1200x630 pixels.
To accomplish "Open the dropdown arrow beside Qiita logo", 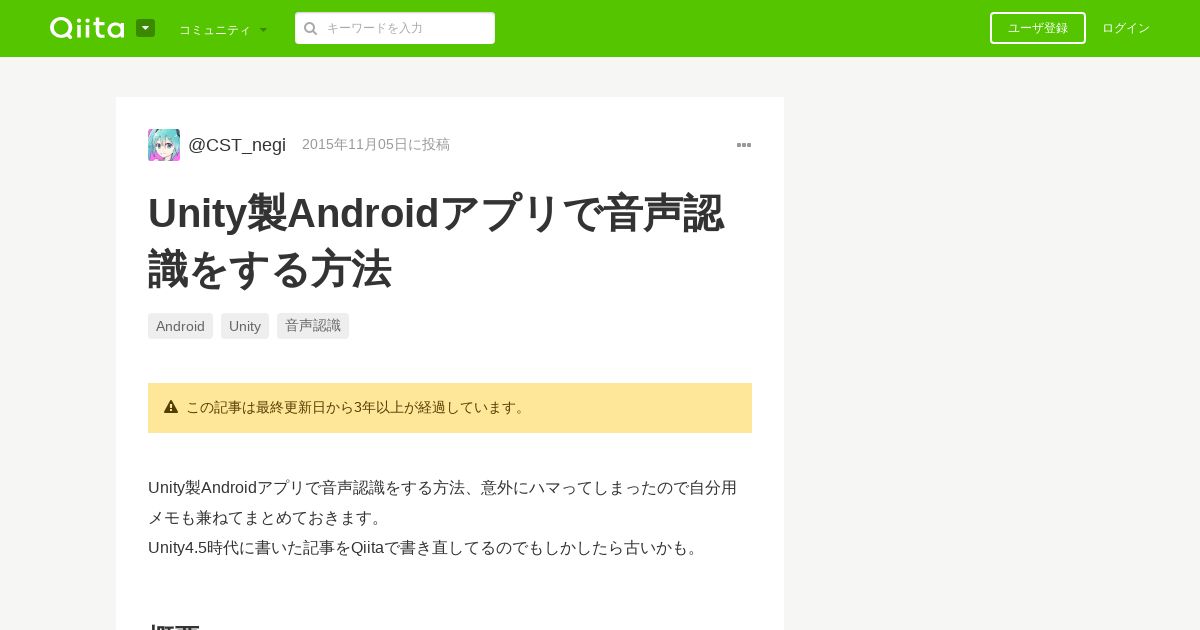I will click(145, 28).
